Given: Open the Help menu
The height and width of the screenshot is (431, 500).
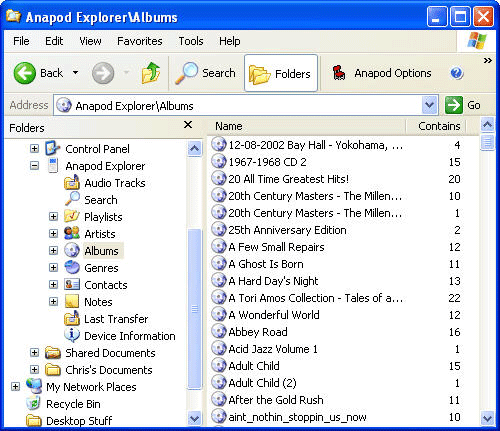Looking at the screenshot, I should pyautogui.click(x=230, y=41).
